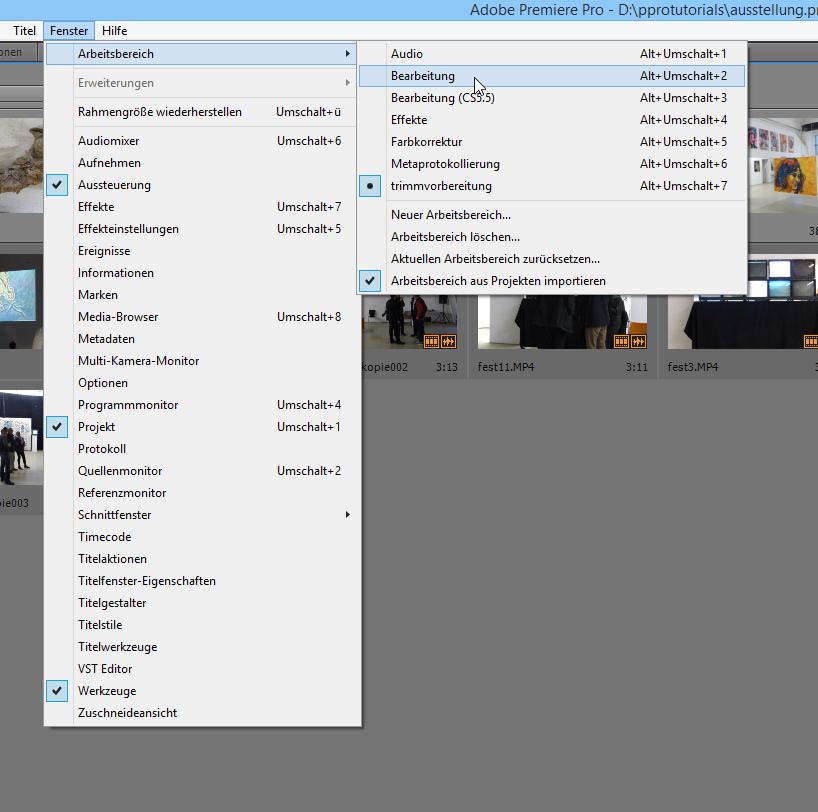Click the fest11.MP4 file name
The width and height of the screenshot is (818, 812).
(506, 367)
